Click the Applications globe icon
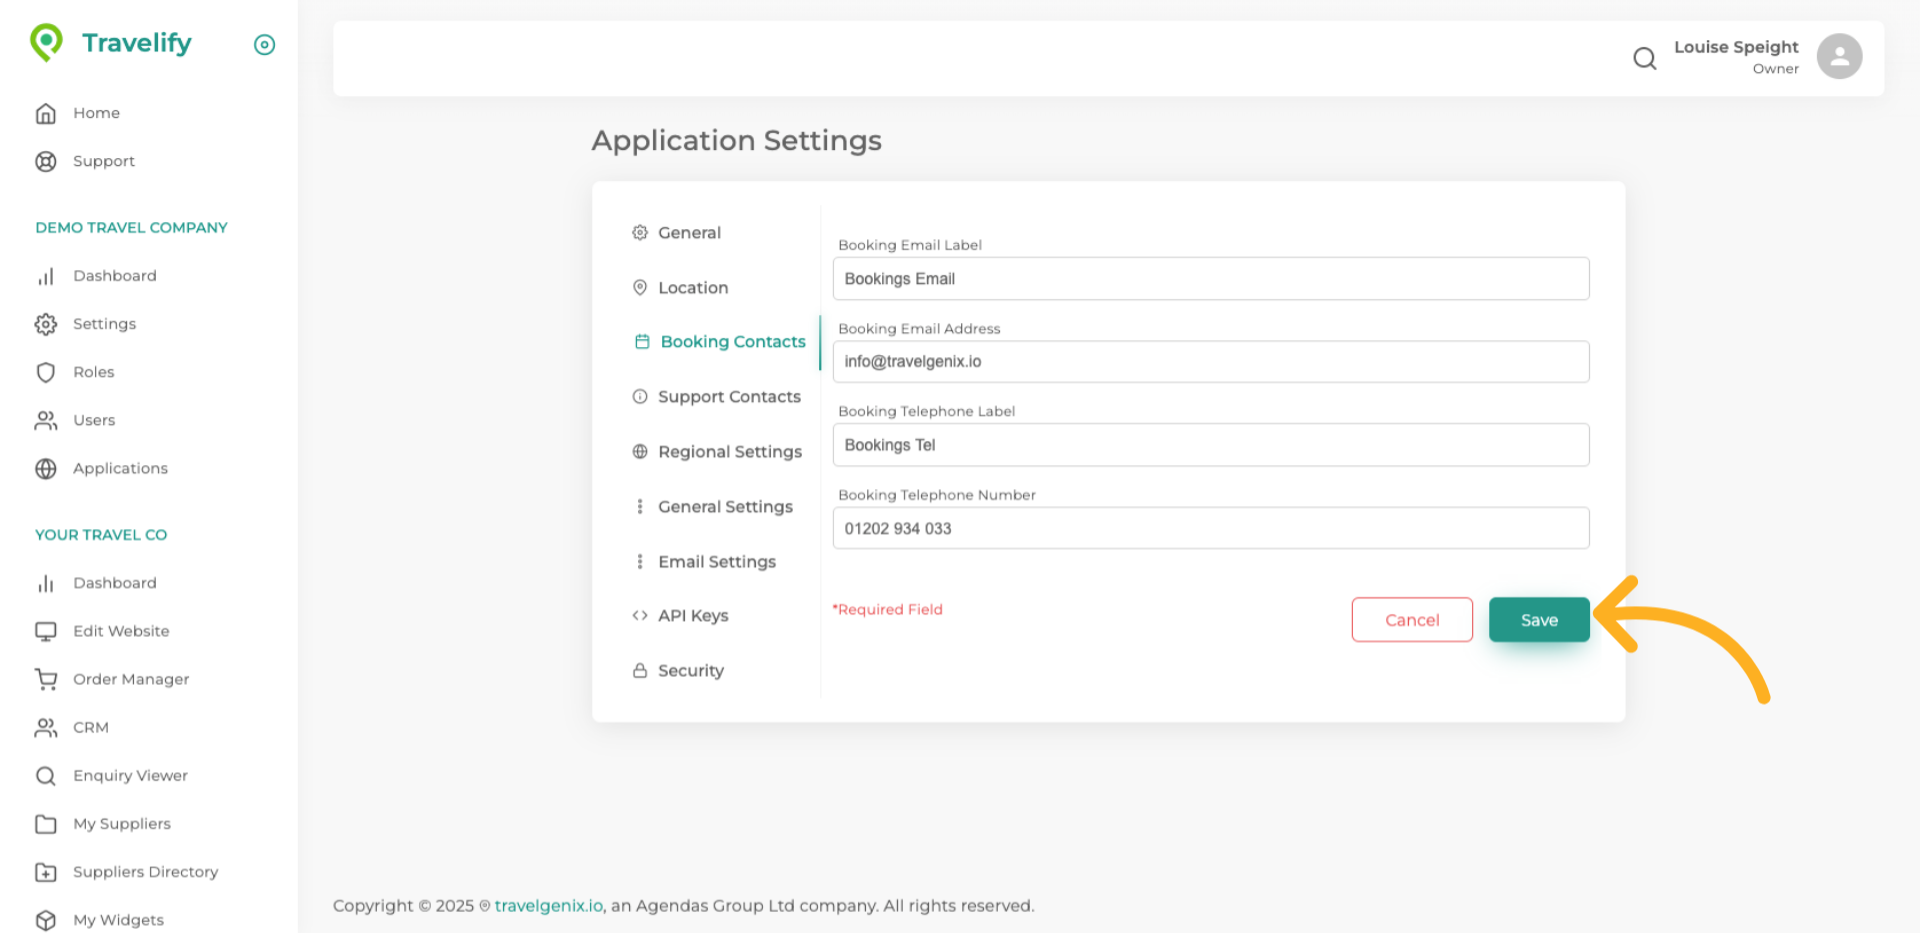1920x933 pixels. pyautogui.click(x=46, y=468)
